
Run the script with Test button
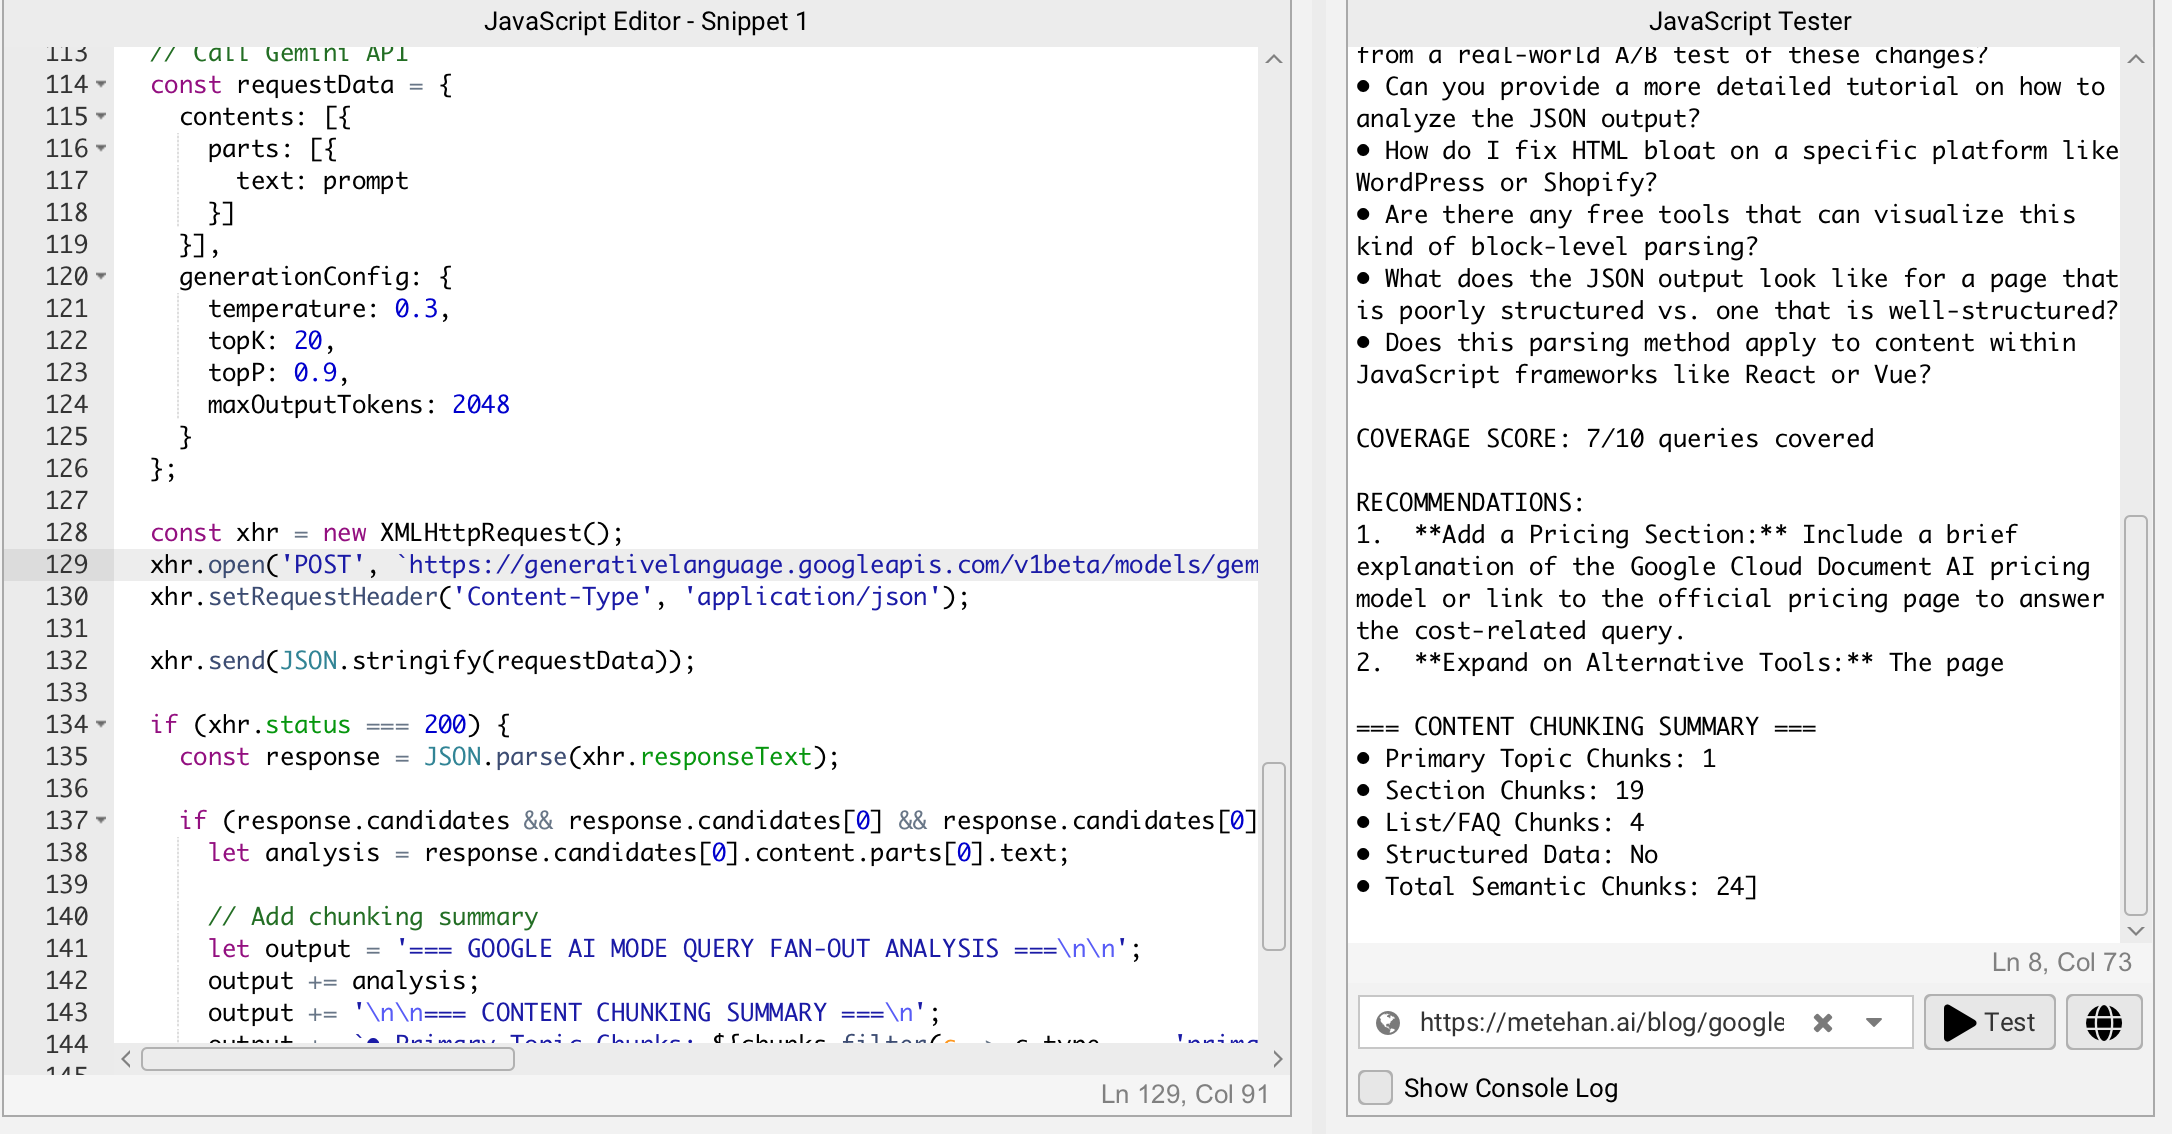1989,1022
